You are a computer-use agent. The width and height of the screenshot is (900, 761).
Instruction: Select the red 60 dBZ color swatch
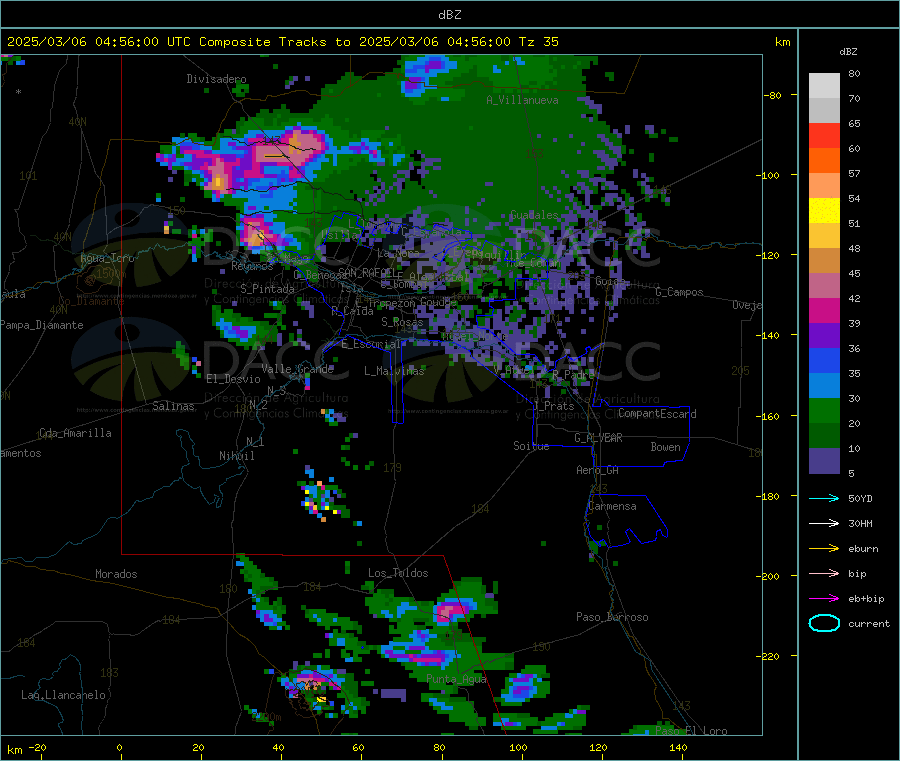click(x=824, y=135)
